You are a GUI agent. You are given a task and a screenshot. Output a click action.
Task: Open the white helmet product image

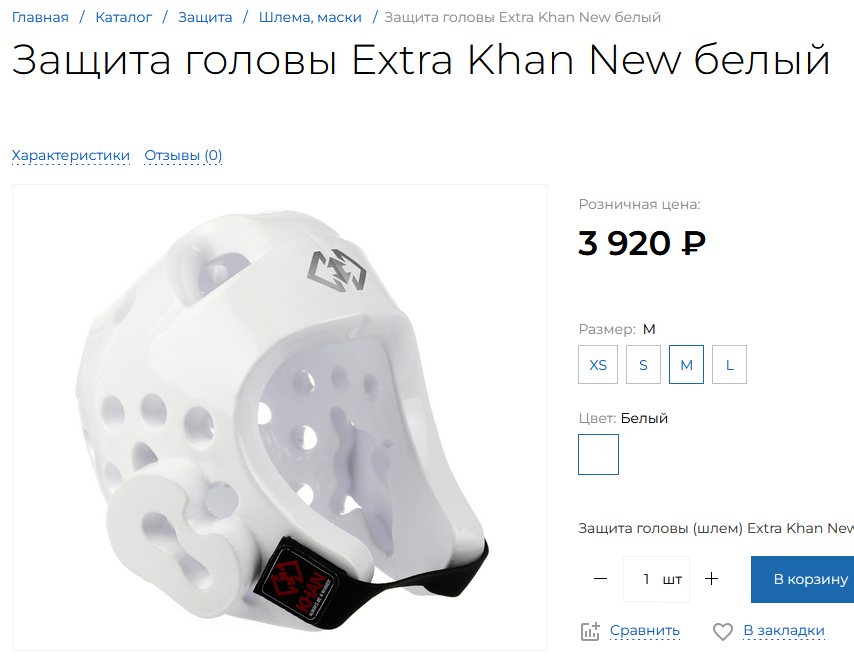[x=280, y=417]
